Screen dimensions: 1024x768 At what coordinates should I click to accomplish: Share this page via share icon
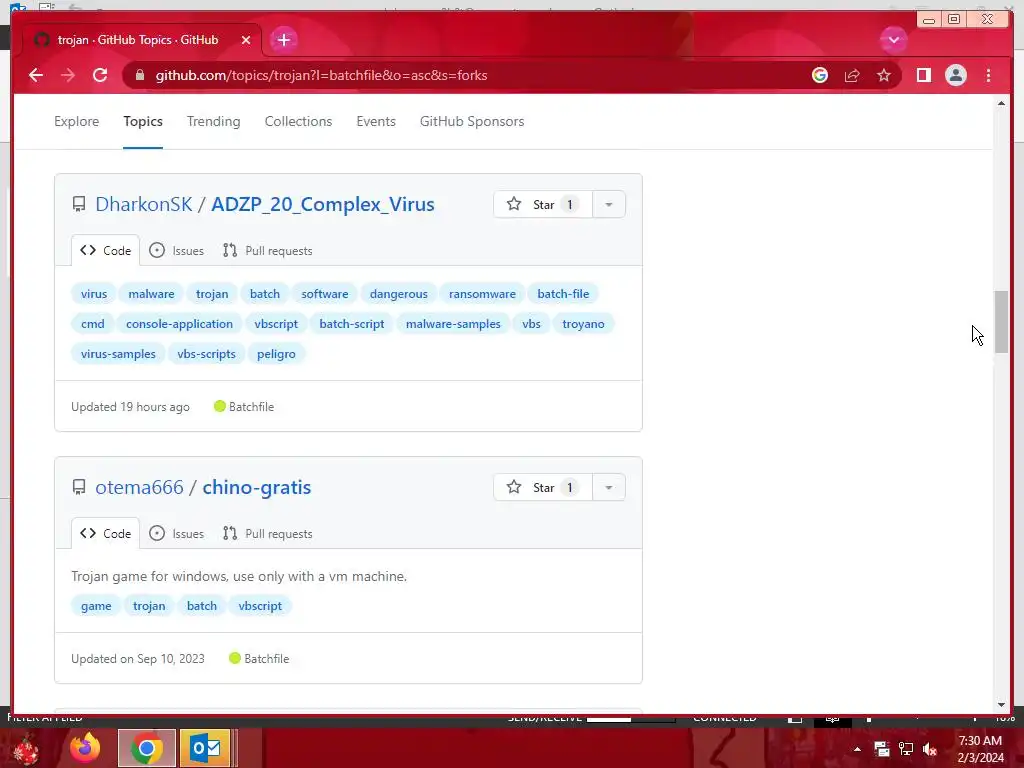[852, 75]
